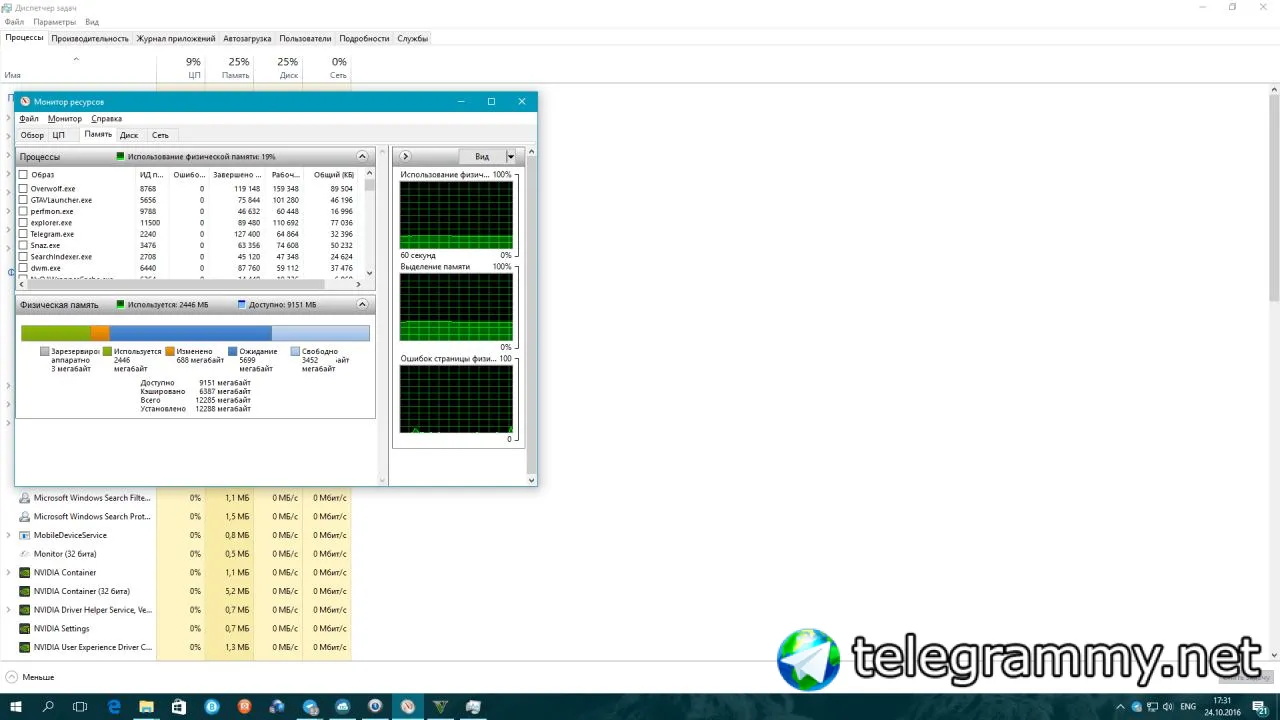Screen dimensions: 1280x720
Task: Click the MobileDeviceService process icon
Action: pyautogui.click(x=25, y=535)
